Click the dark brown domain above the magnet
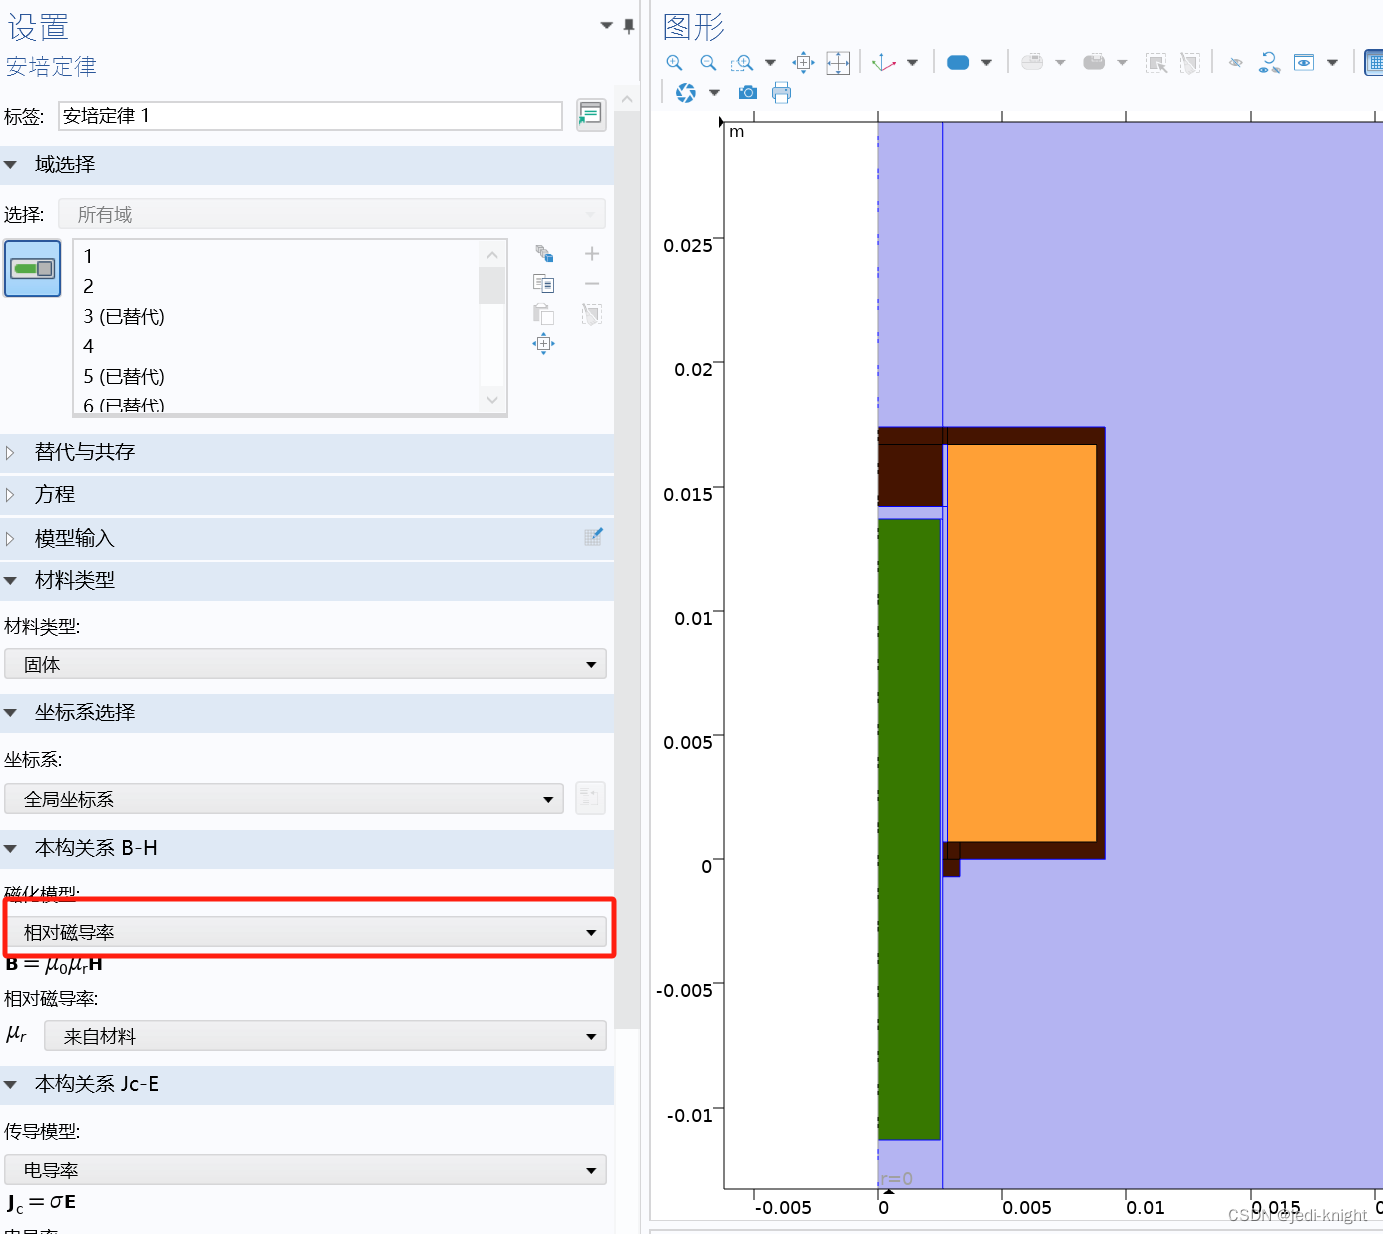This screenshot has width=1383, height=1234. (910, 475)
